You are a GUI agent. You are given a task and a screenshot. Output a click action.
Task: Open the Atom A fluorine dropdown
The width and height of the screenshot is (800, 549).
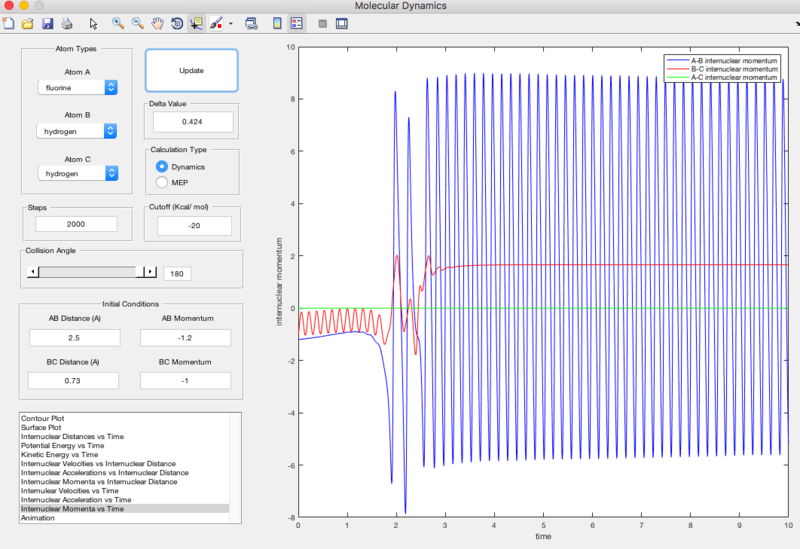tap(77, 88)
